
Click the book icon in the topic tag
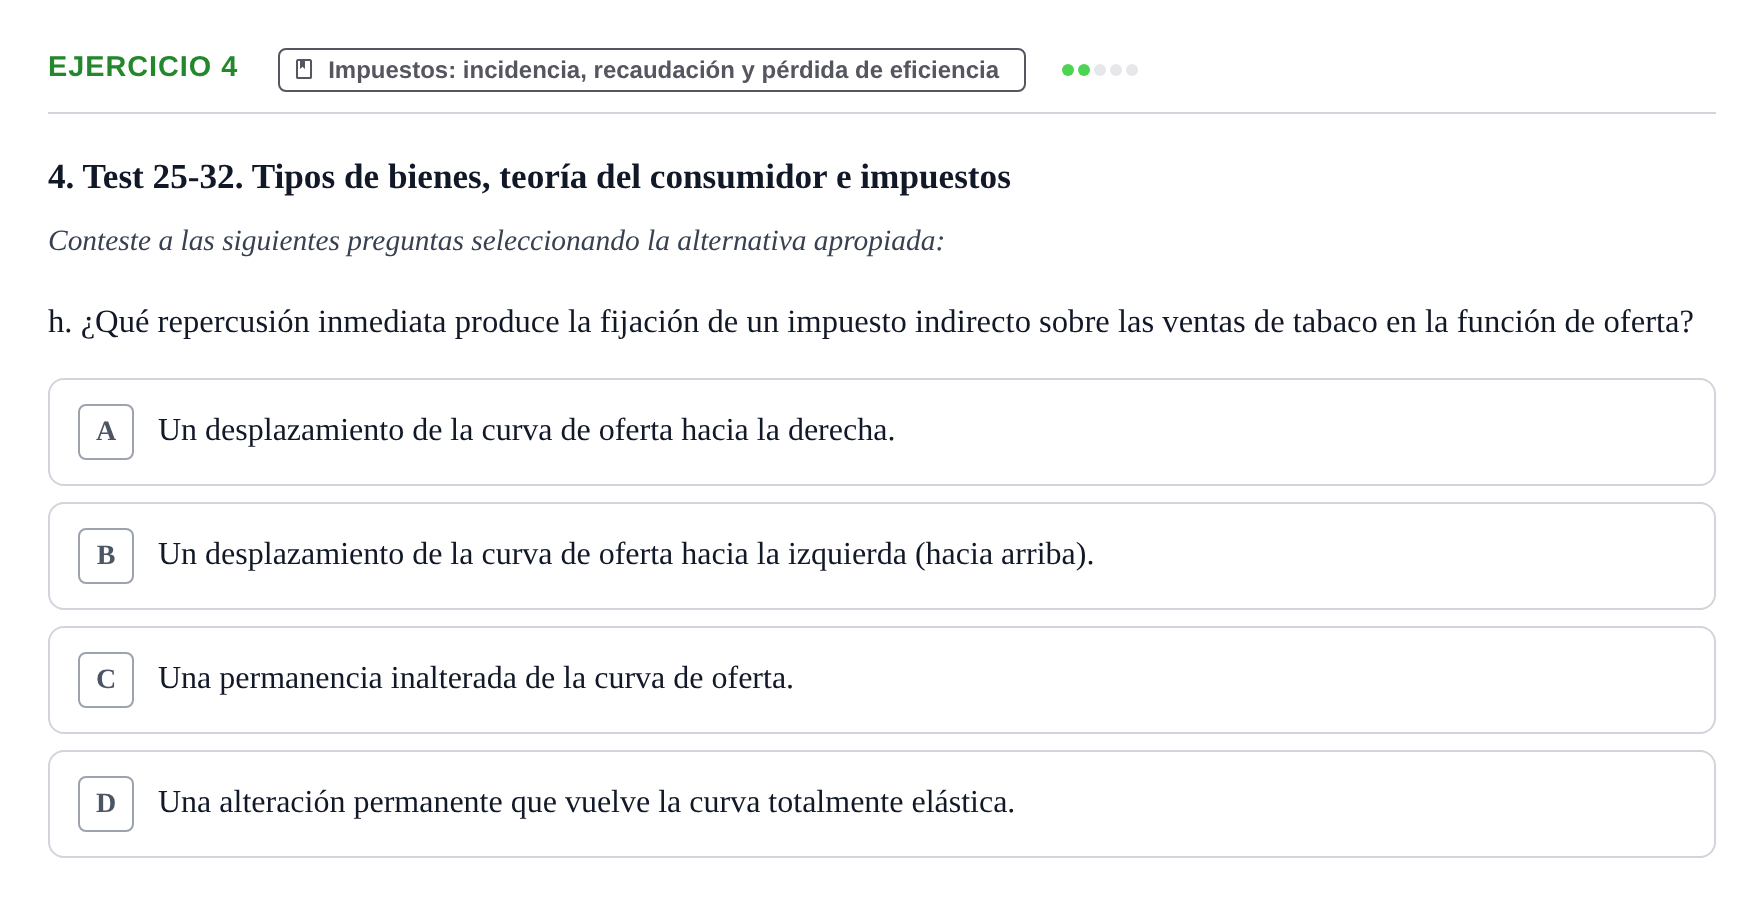point(304,70)
